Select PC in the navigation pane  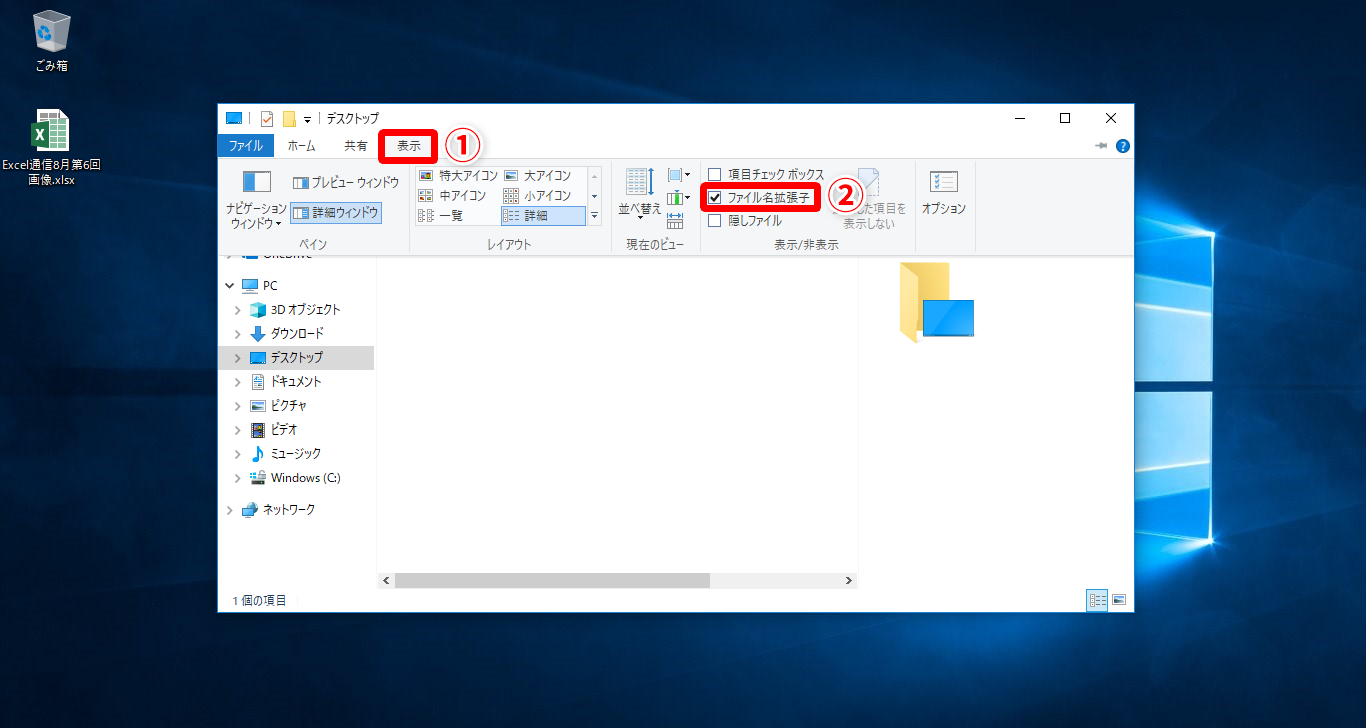pos(260,285)
